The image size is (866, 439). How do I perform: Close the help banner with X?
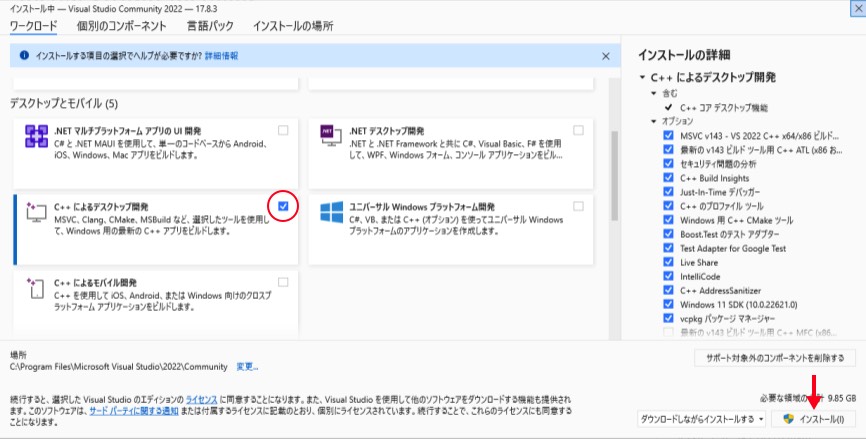click(x=605, y=57)
